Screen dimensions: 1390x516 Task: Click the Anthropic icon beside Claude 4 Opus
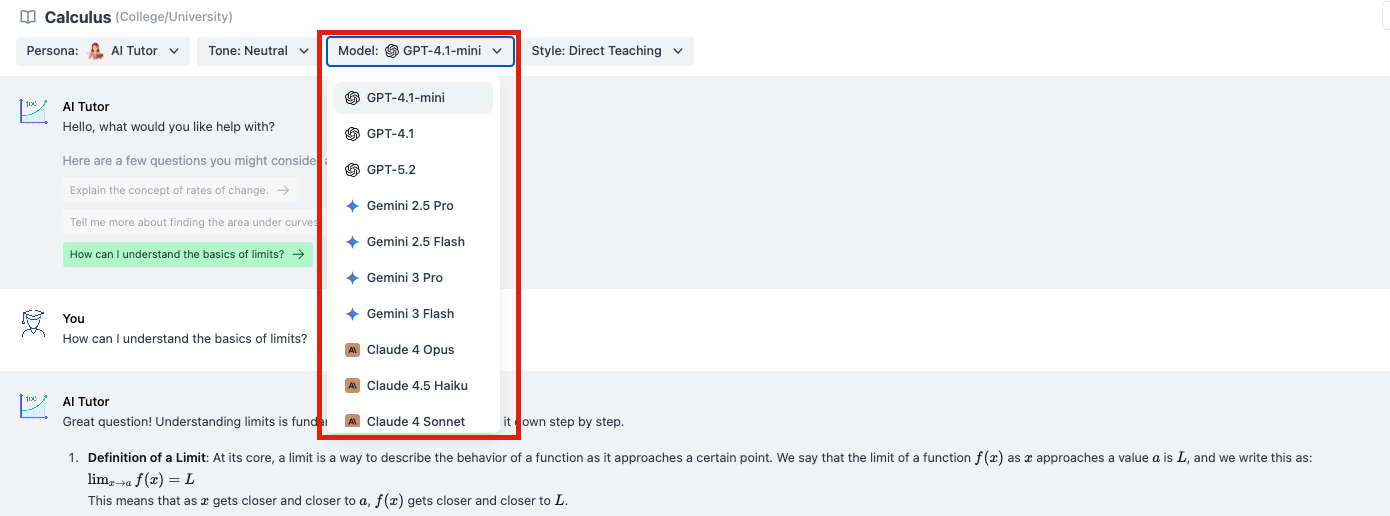(352, 350)
